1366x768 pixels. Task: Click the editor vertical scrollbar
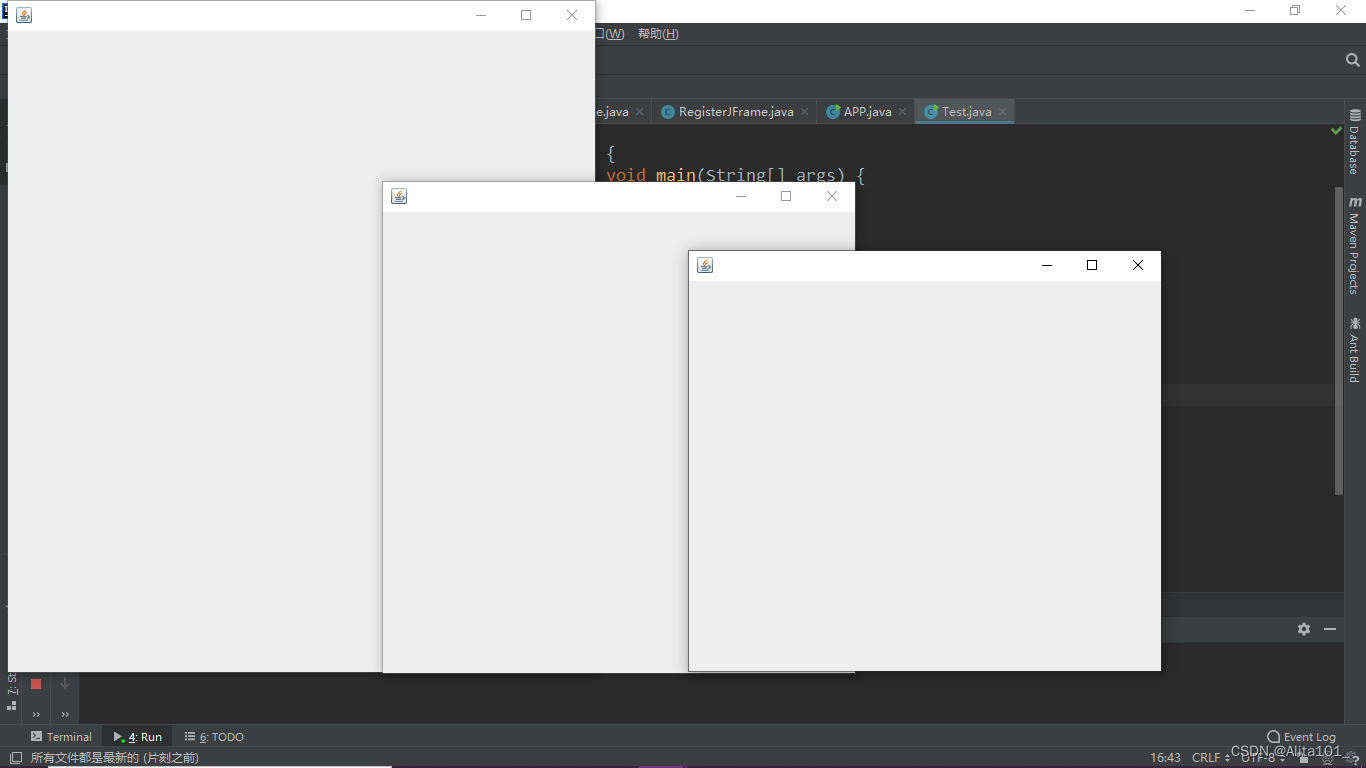[x=1339, y=340]
